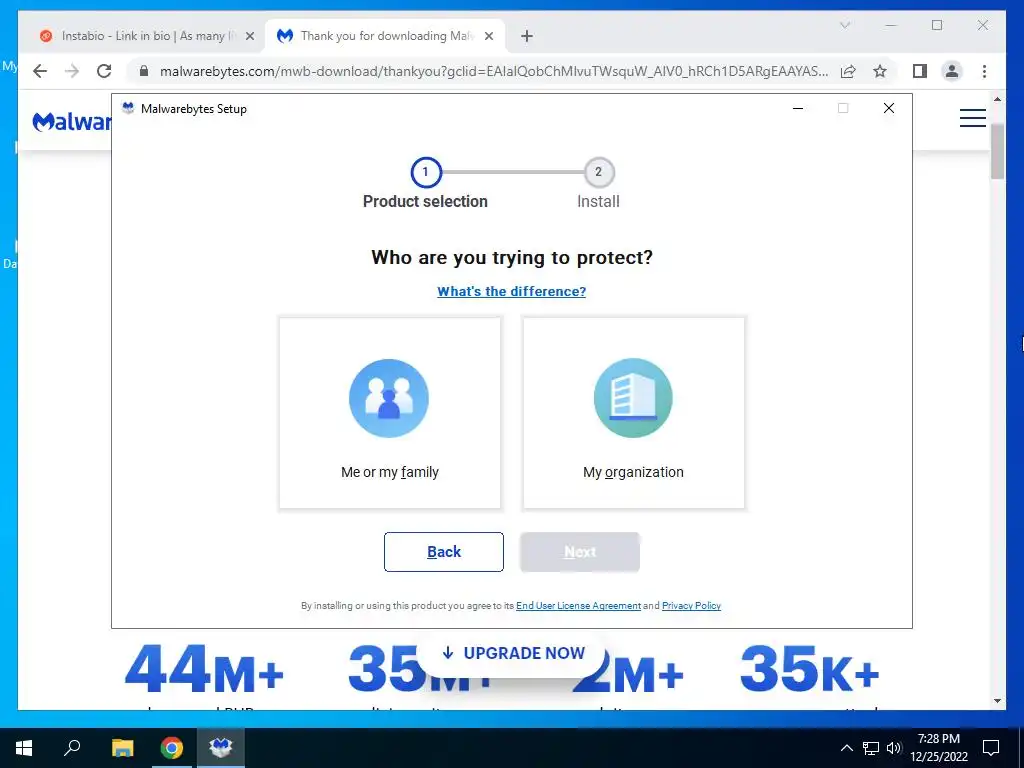1024x768 pixels.
Task: Open Windows taskbar search
Action: point(72,748)
